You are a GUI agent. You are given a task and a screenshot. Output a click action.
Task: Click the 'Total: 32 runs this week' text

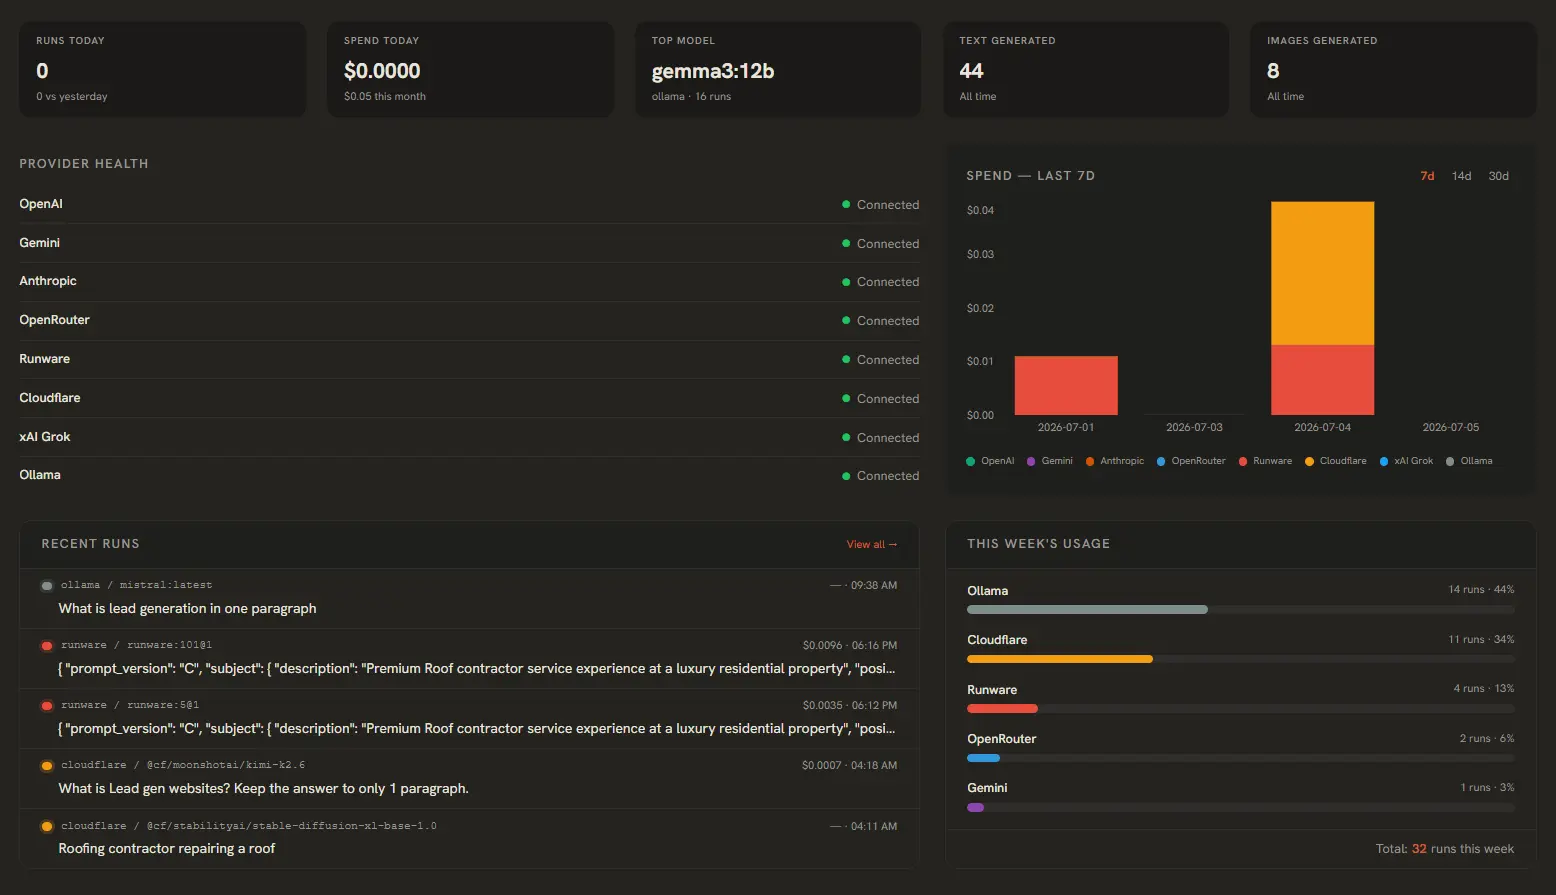pos(1445,849)
